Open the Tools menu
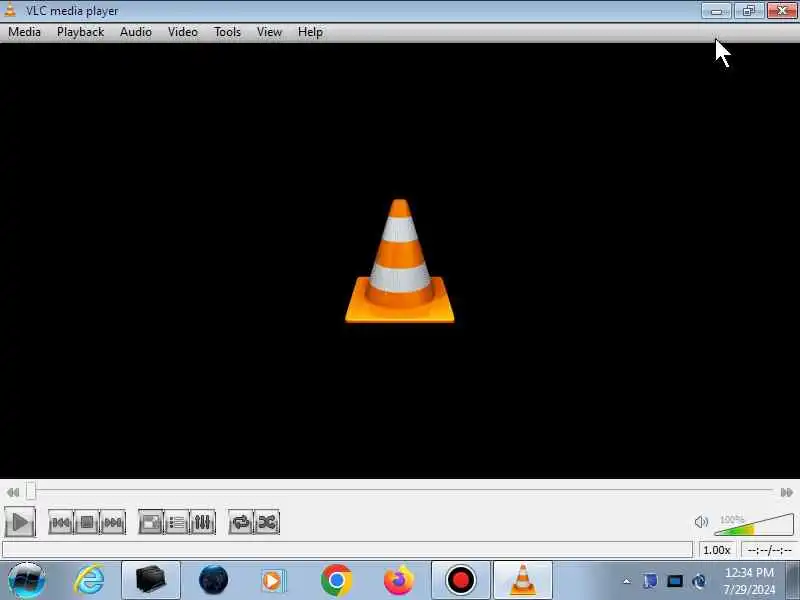Screen dimensions: 800x600 tap(227, 32)
